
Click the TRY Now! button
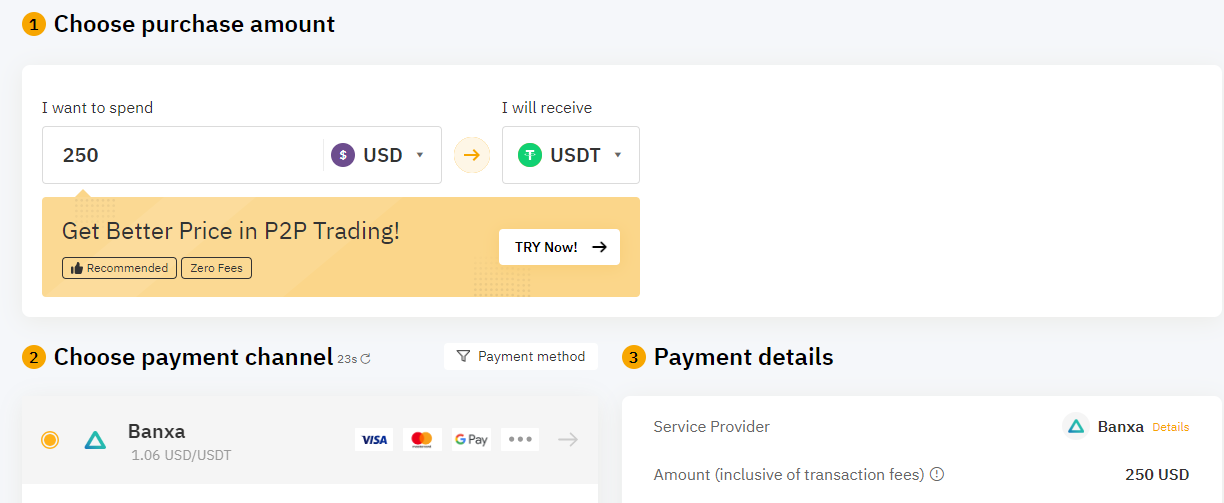coord(559,247)
